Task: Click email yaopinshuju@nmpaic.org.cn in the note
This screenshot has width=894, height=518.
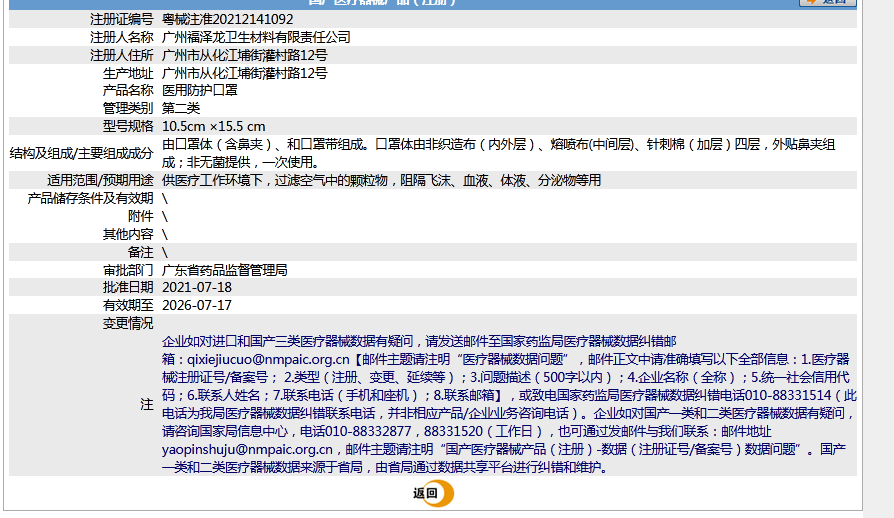Action: (x=247, y=449)
